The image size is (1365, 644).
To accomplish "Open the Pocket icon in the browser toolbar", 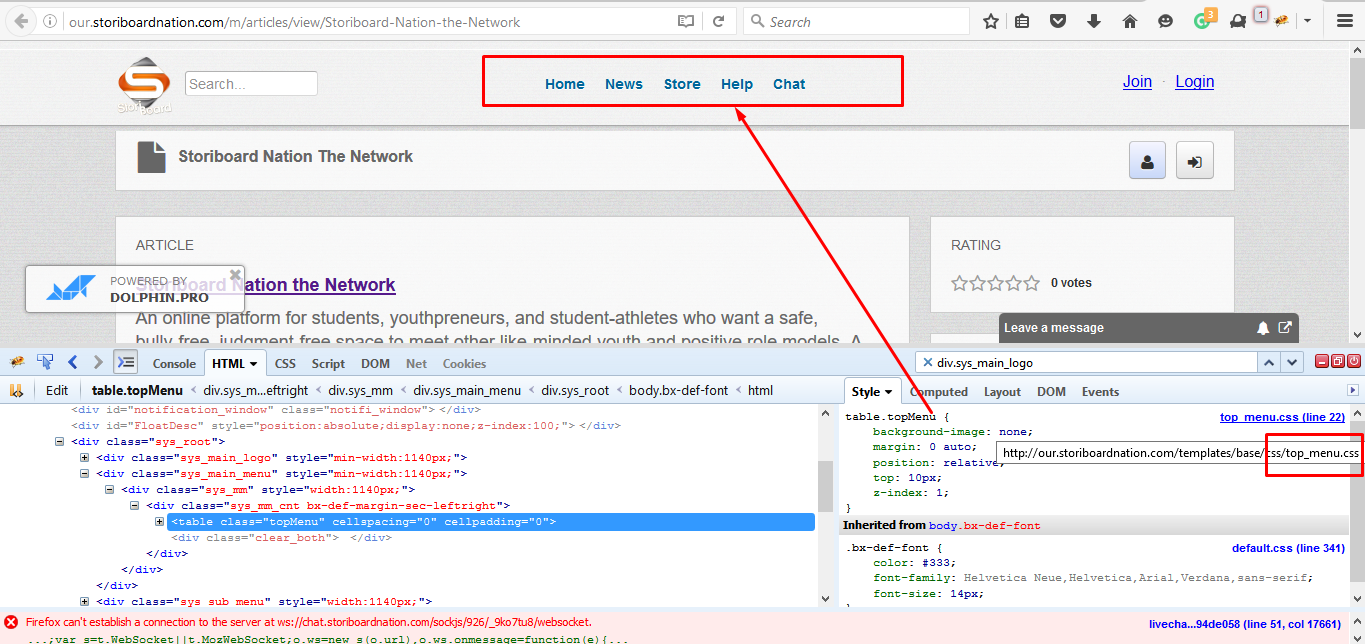I will pos(1058,21).
